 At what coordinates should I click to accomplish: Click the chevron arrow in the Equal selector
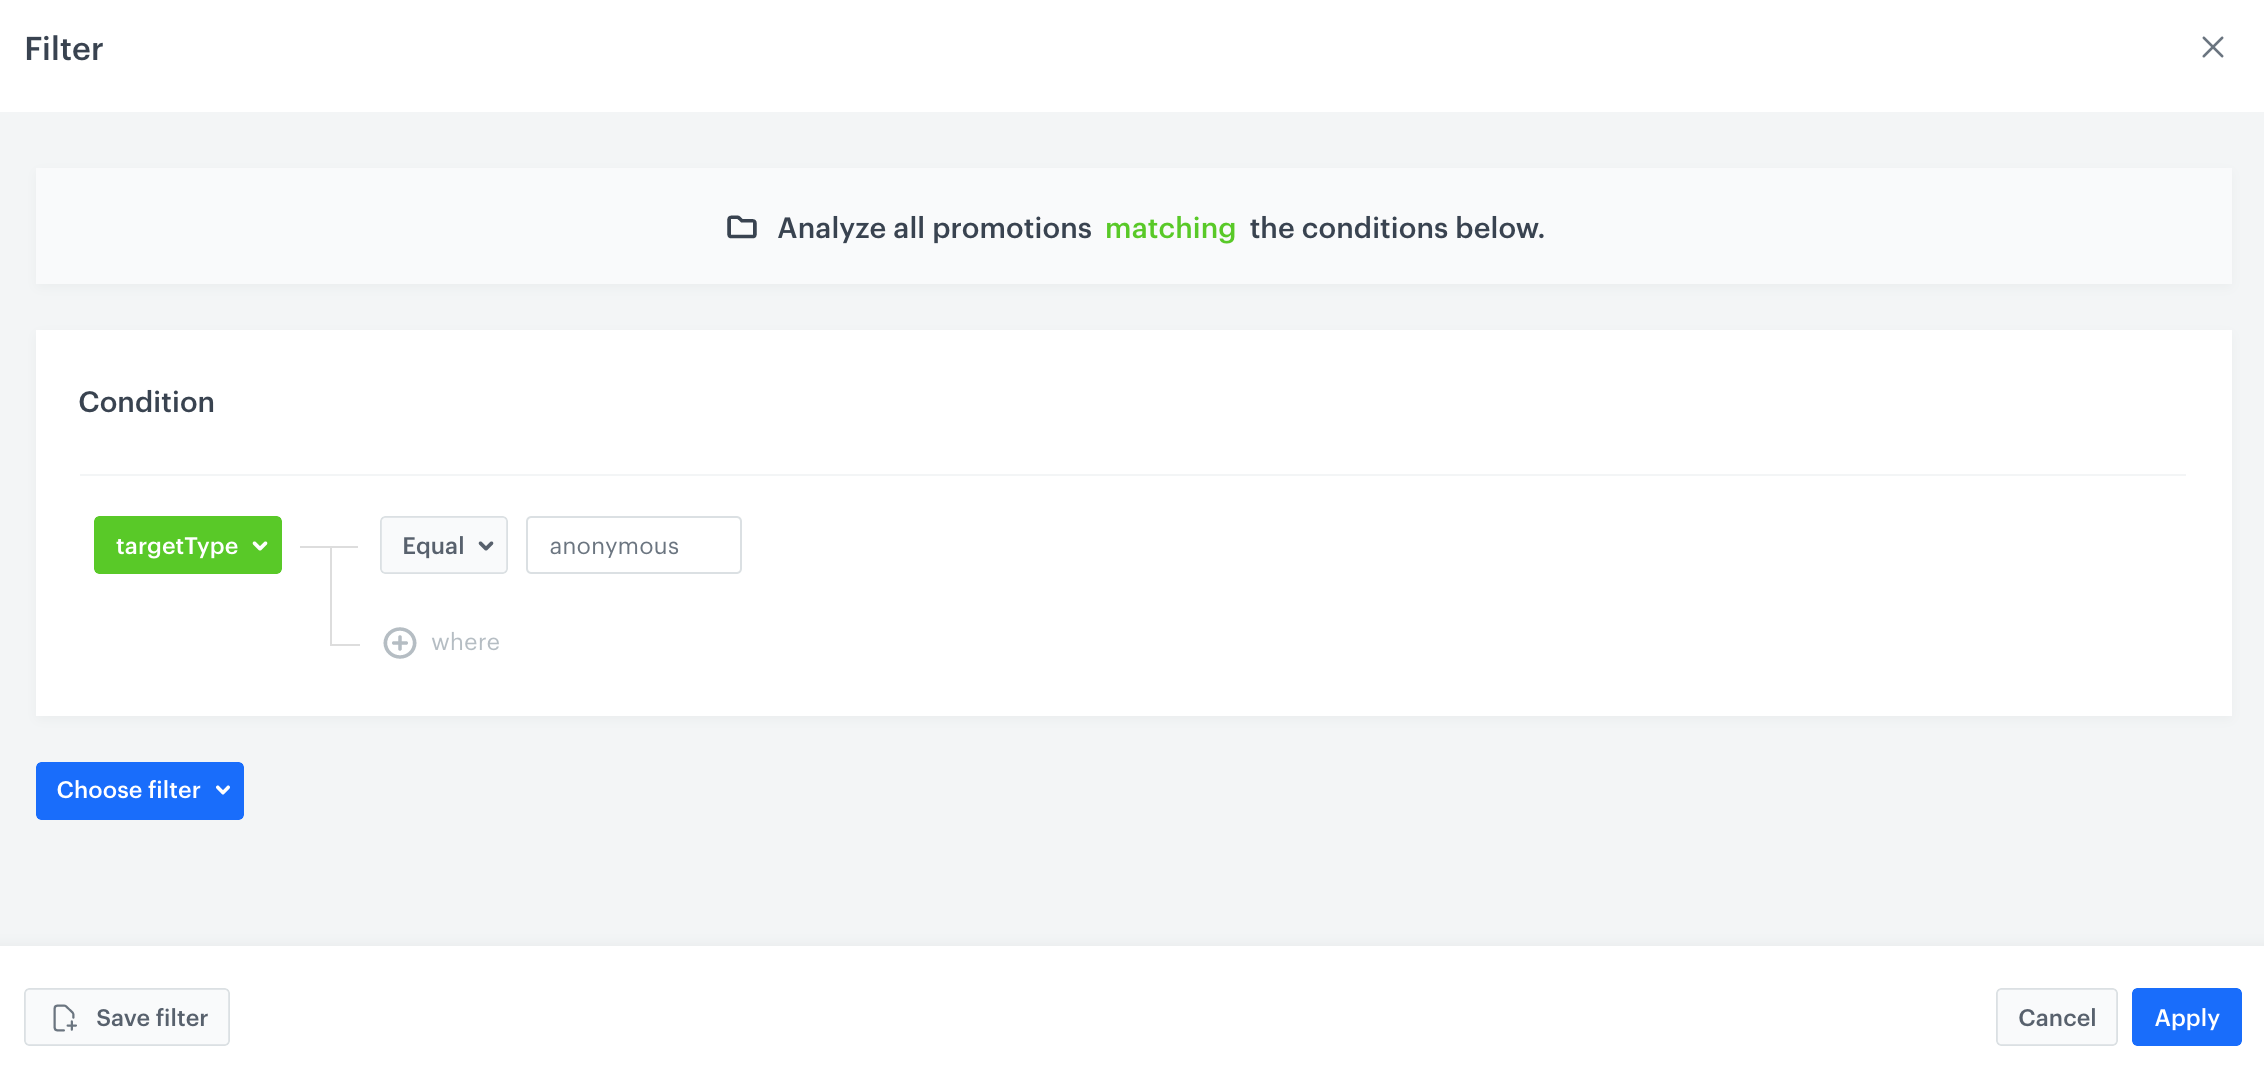(486, 546)
